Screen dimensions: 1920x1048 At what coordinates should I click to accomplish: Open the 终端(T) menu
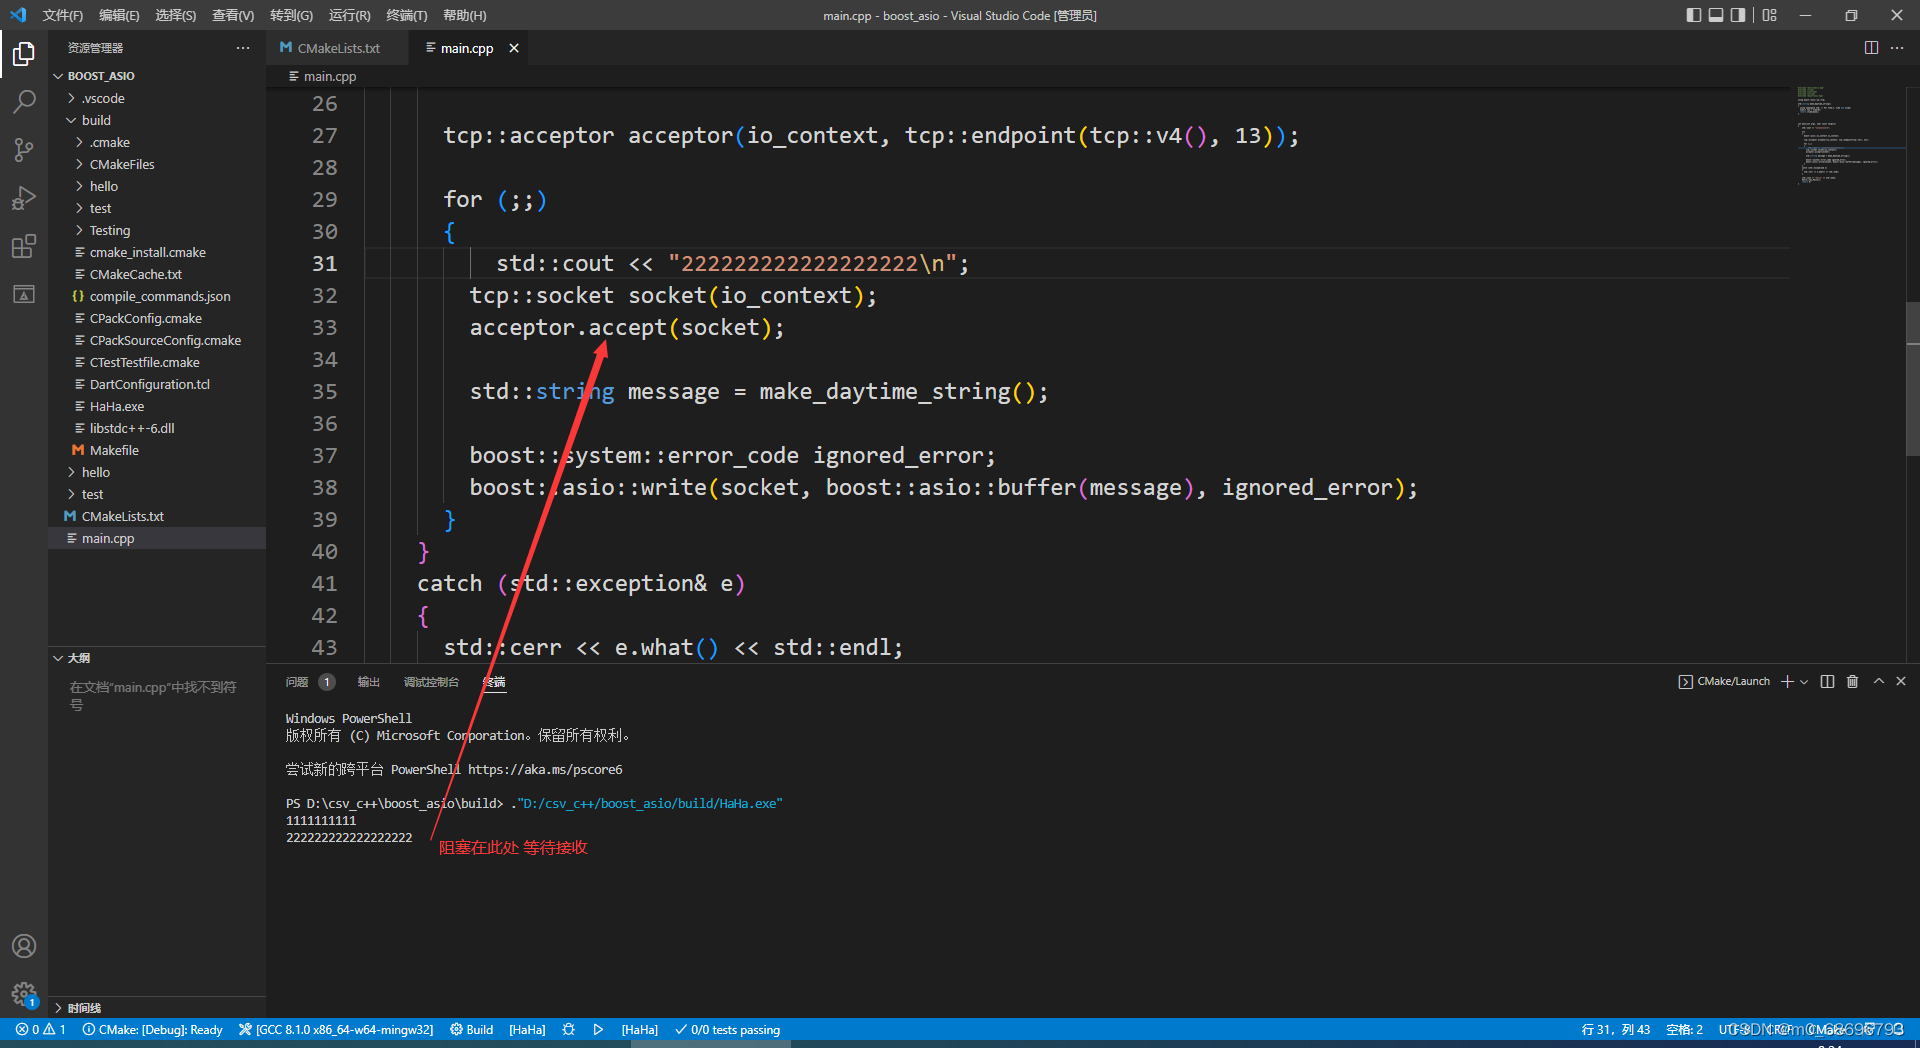[x=406, y=15]
